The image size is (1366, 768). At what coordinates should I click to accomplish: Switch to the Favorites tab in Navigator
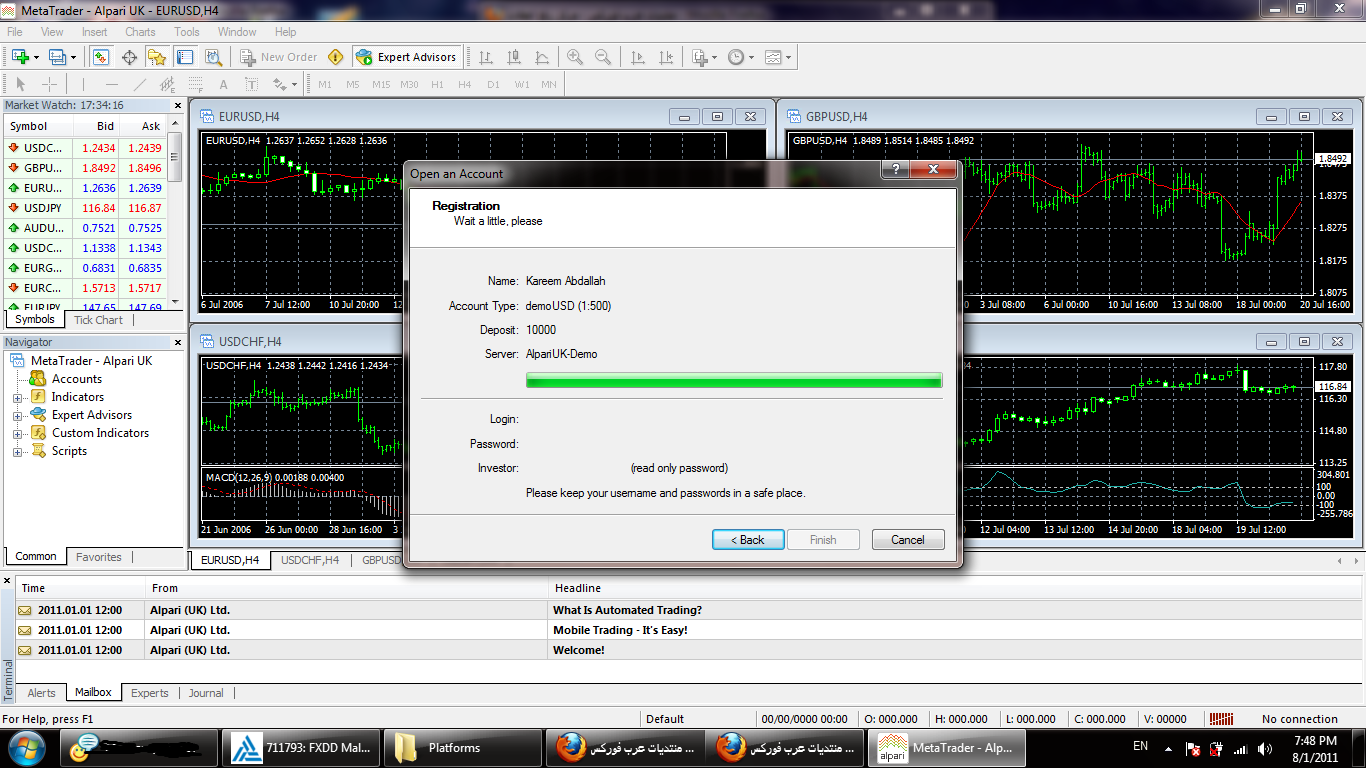click(99, 557)
